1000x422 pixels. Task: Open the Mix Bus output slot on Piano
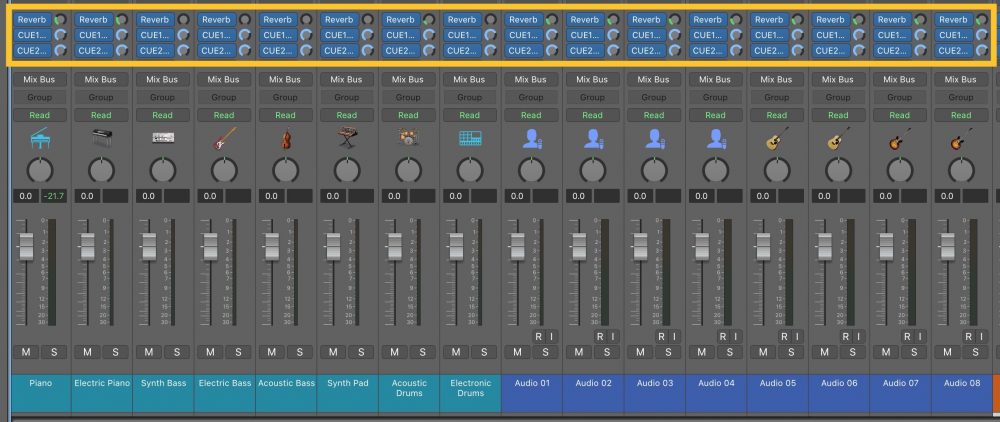pyautogui.click(x=40, y=80)
